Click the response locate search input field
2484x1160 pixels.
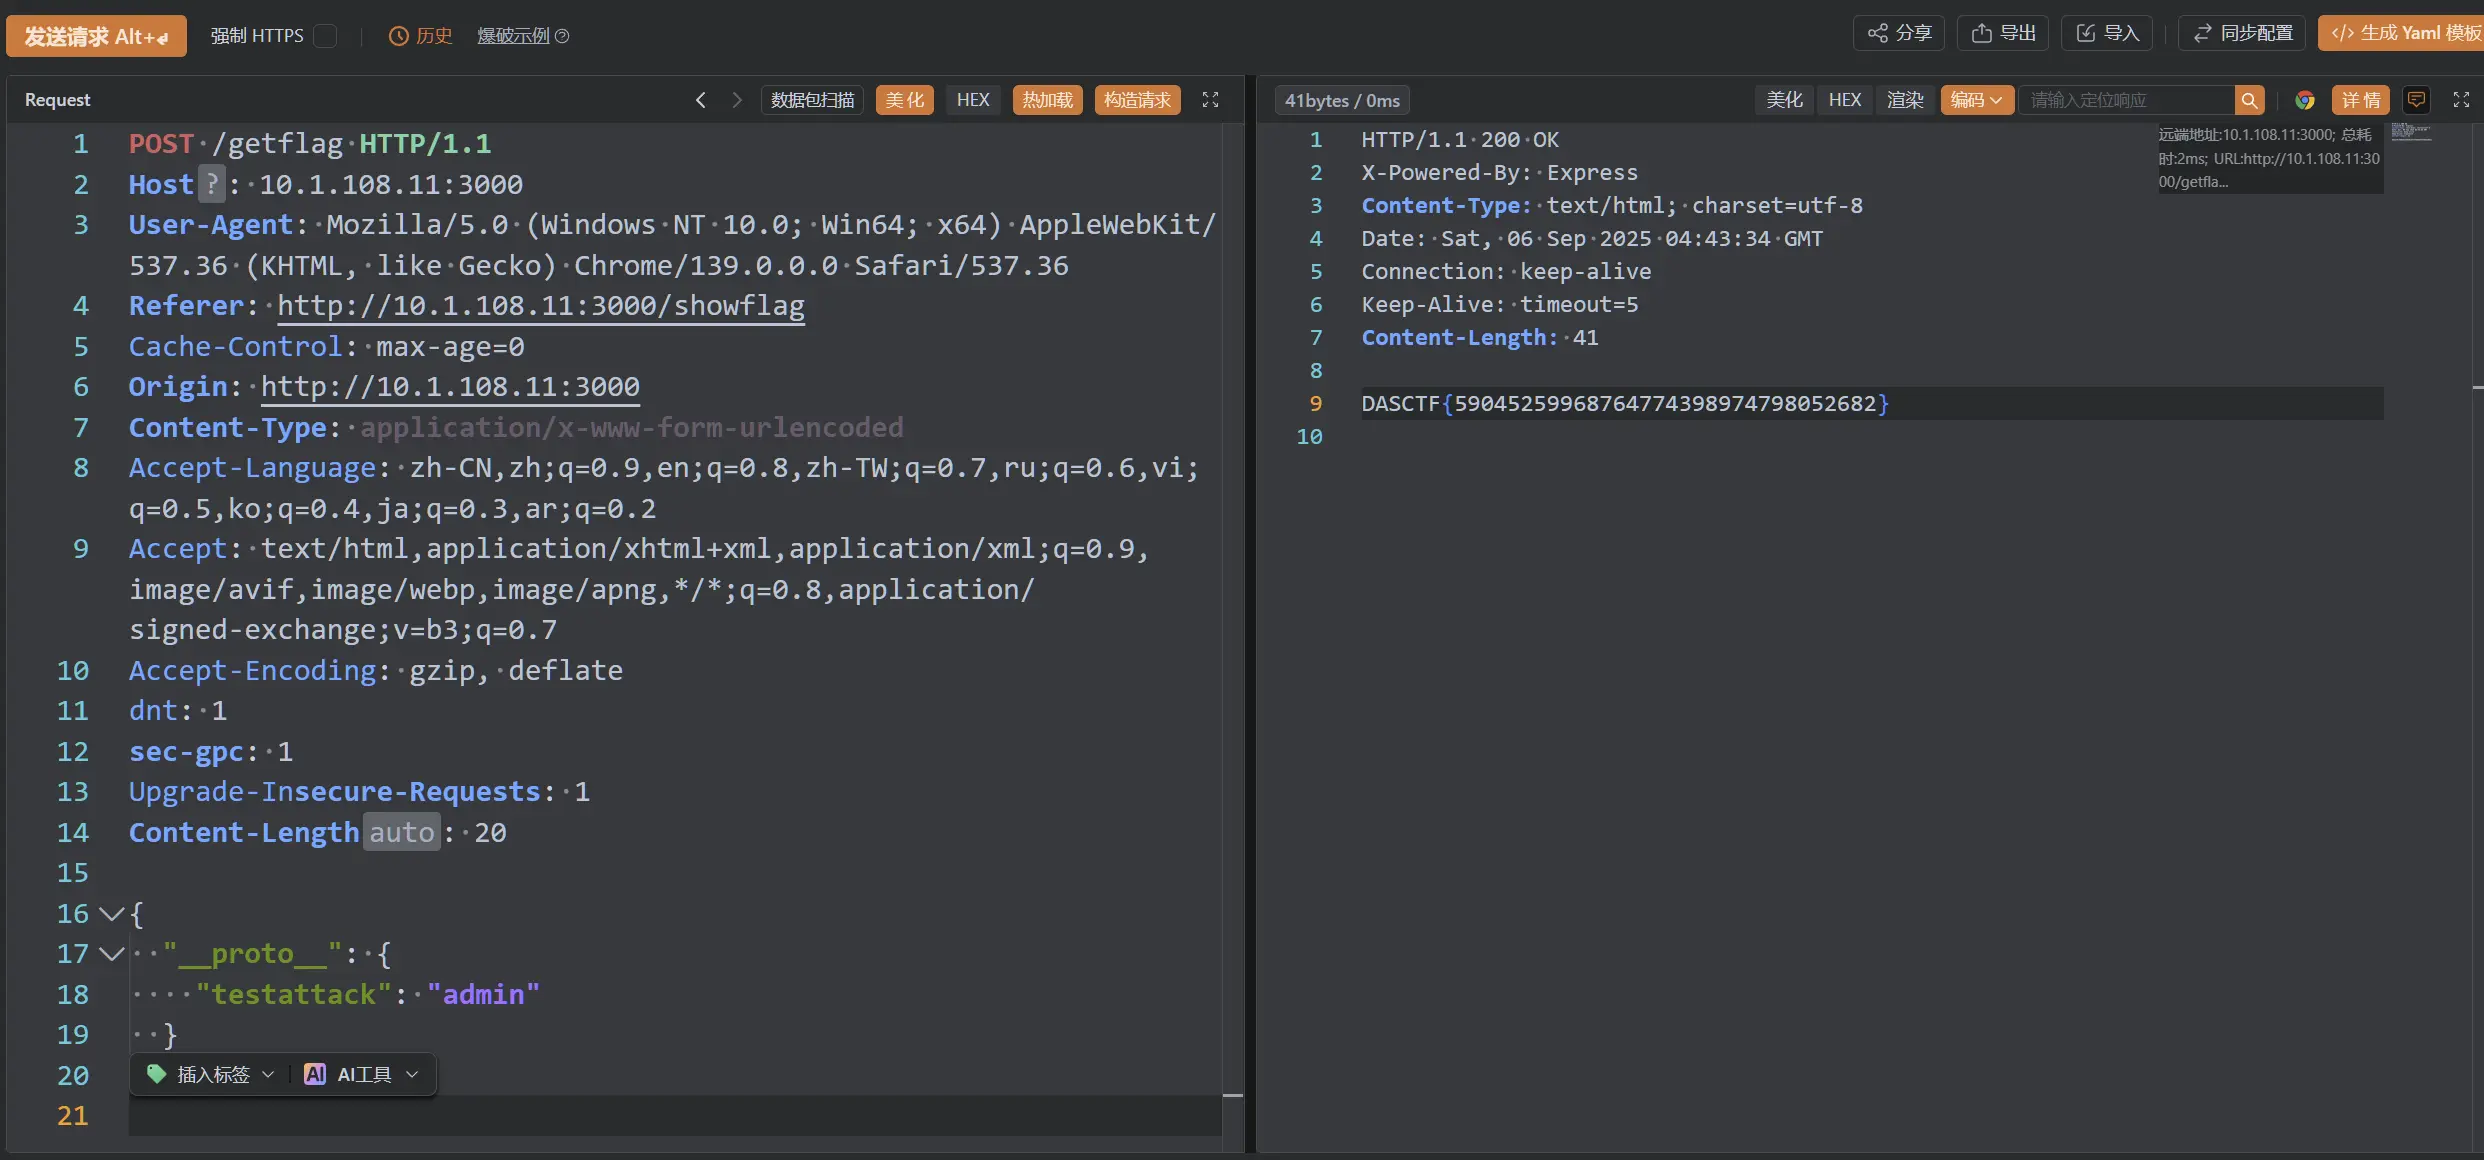[2125, 100]
